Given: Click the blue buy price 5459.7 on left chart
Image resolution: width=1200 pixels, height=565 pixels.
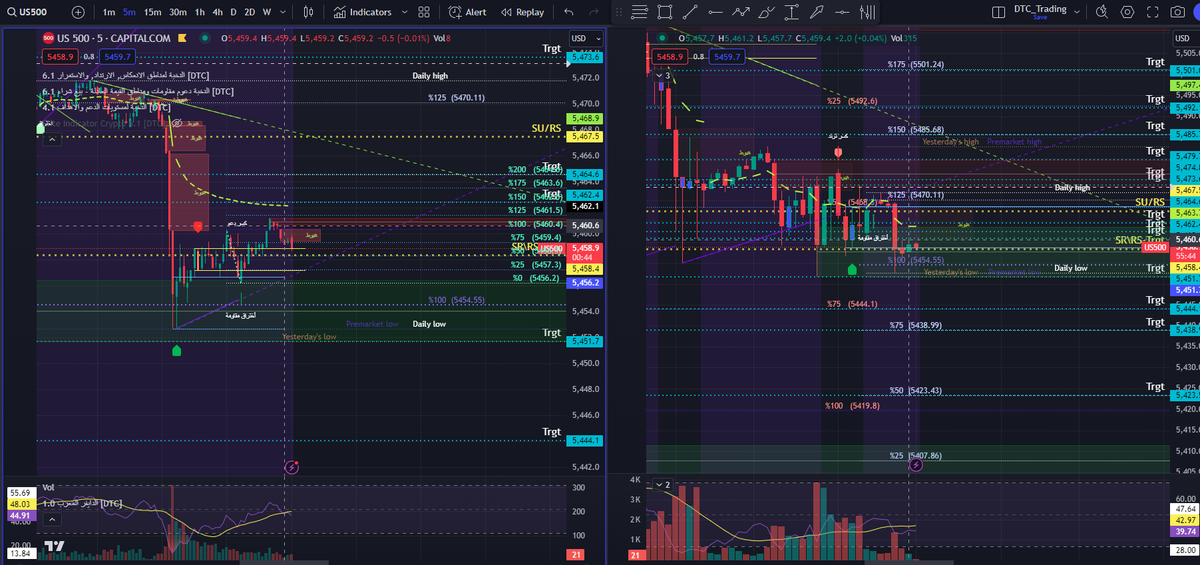Looking at the screenshot, I should coord(117,57).
